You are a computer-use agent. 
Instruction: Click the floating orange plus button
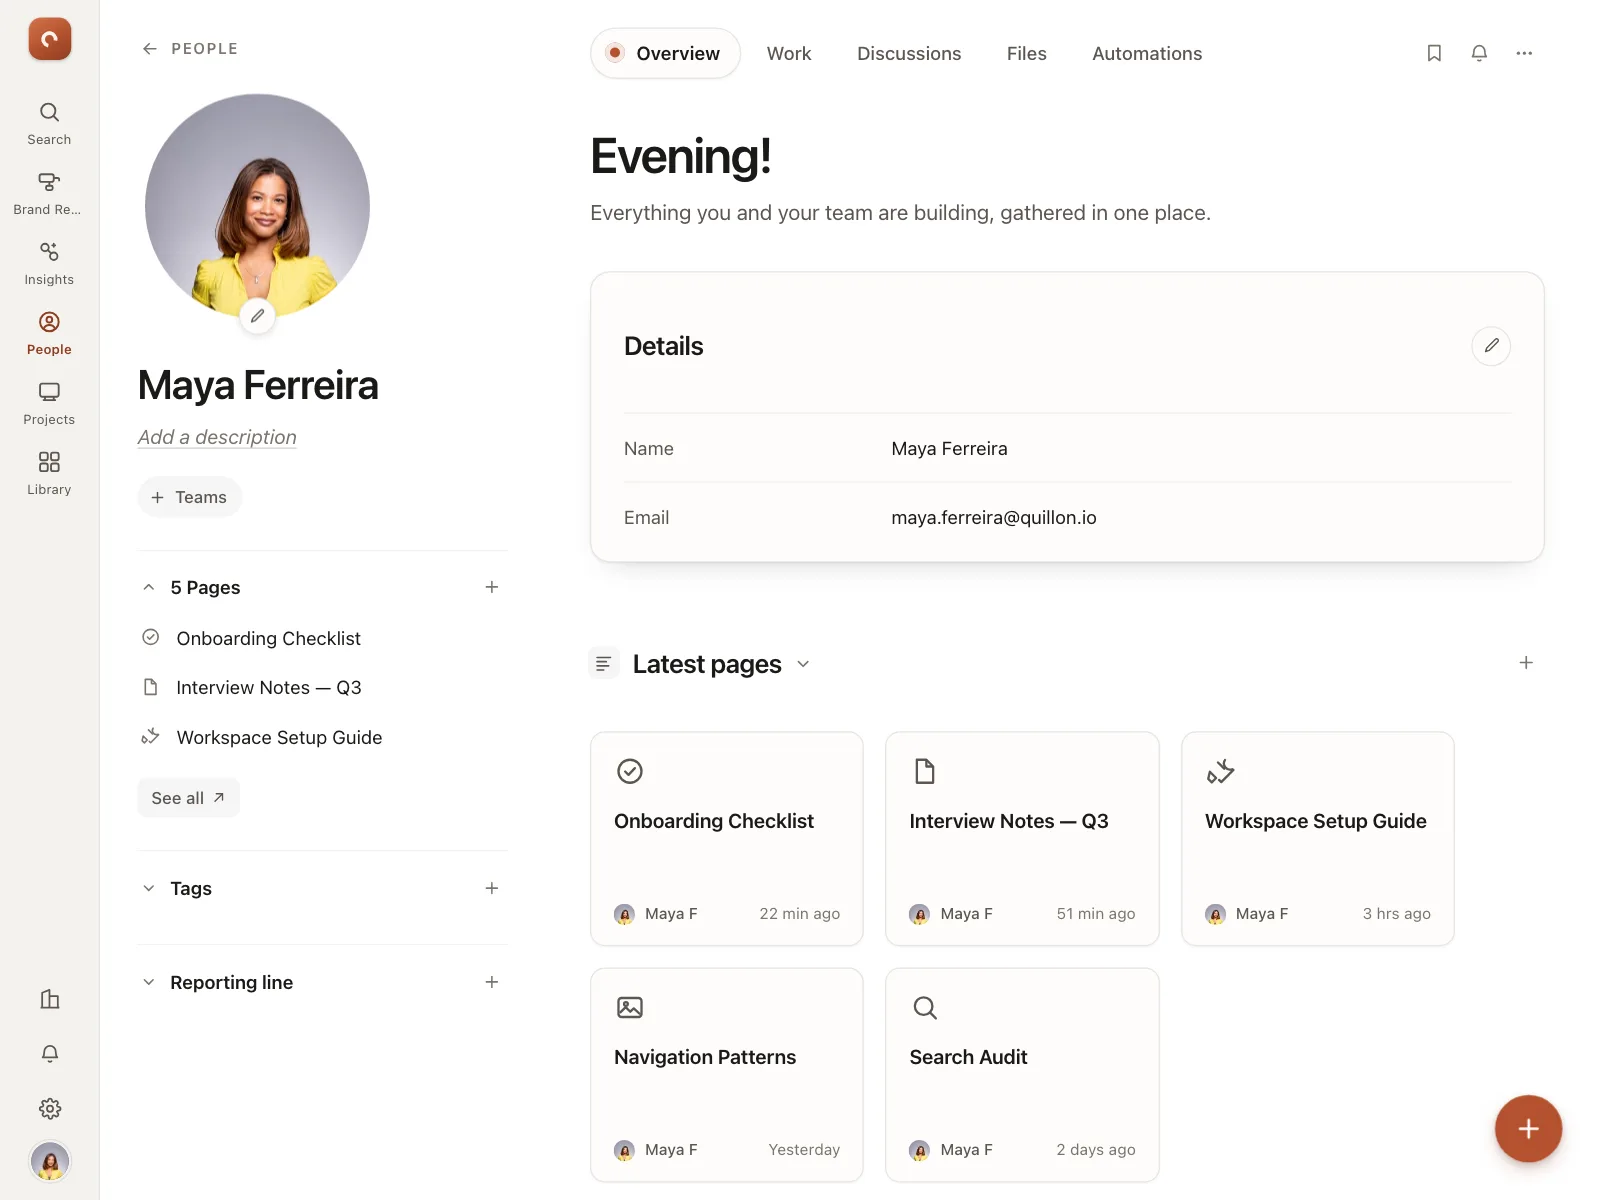(1528, 1129)
